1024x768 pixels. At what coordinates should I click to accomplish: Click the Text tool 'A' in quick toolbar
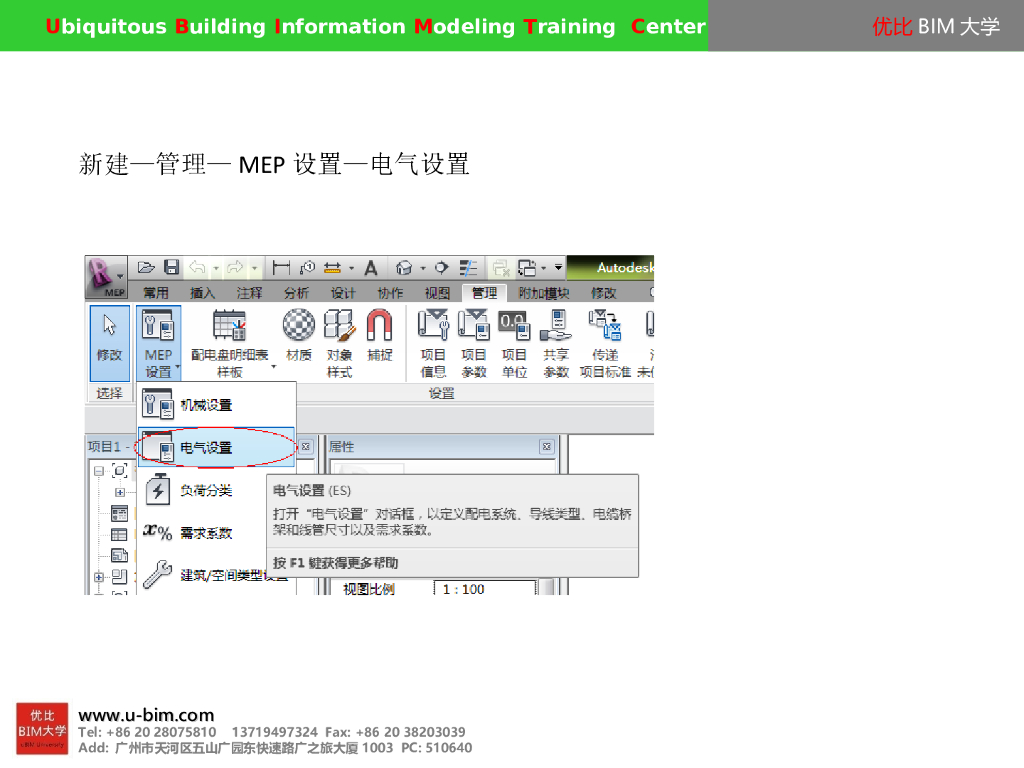pos(370,268)
